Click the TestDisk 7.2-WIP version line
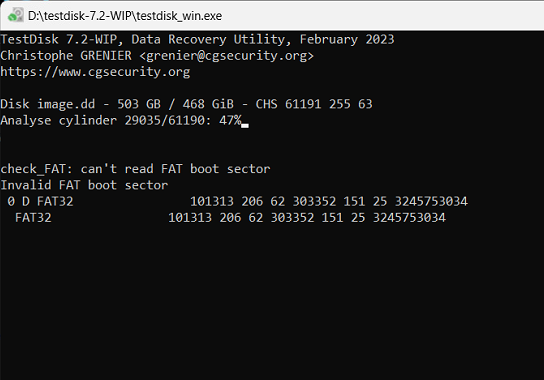544x380 pixels. pos(197,40)
